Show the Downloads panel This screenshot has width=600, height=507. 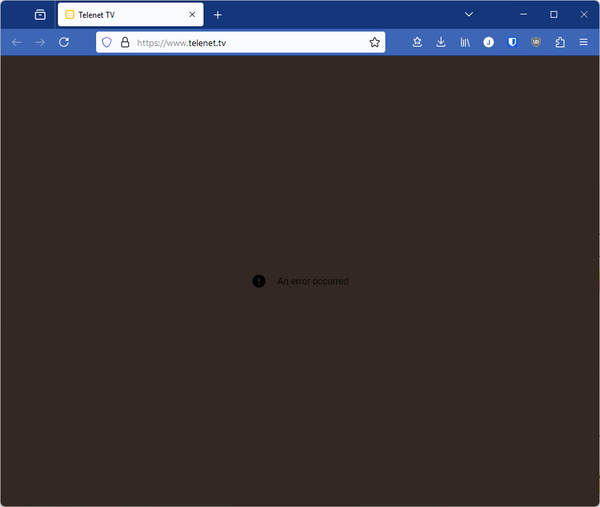(x=441, y=42)
